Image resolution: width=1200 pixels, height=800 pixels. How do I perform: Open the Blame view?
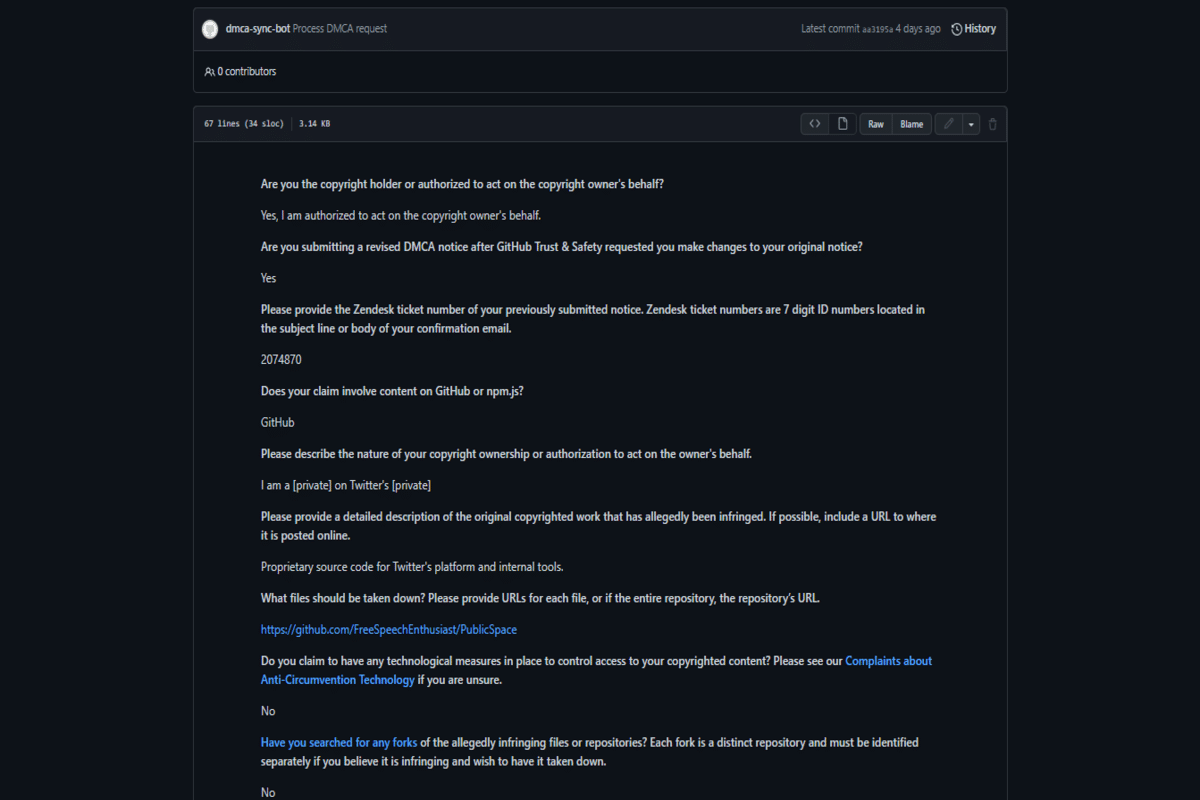[912, 124]
